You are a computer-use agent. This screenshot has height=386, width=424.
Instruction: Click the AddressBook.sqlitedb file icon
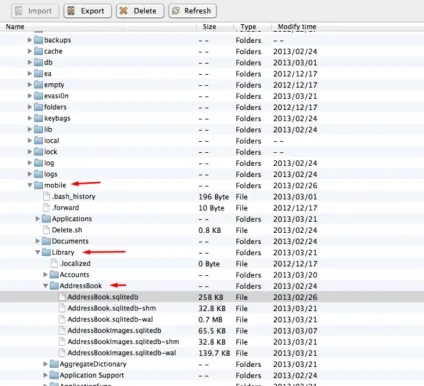click(x=62, y=297)
